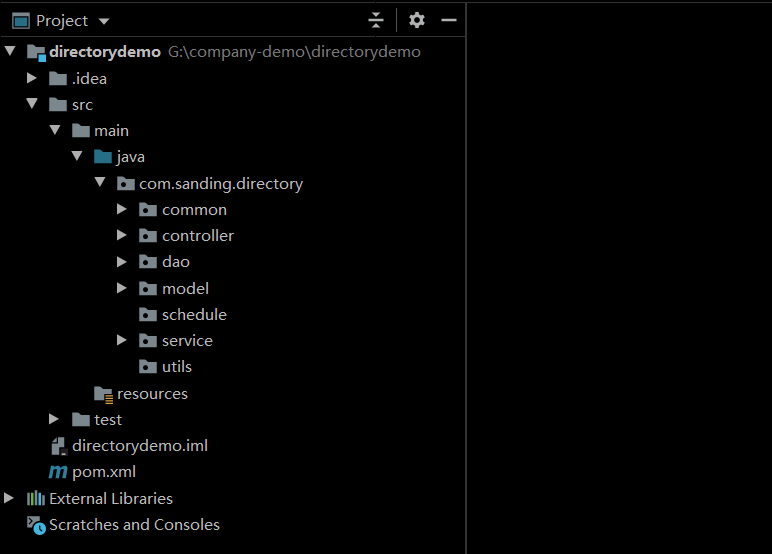Select the controller package label

(x=198, y=236)
